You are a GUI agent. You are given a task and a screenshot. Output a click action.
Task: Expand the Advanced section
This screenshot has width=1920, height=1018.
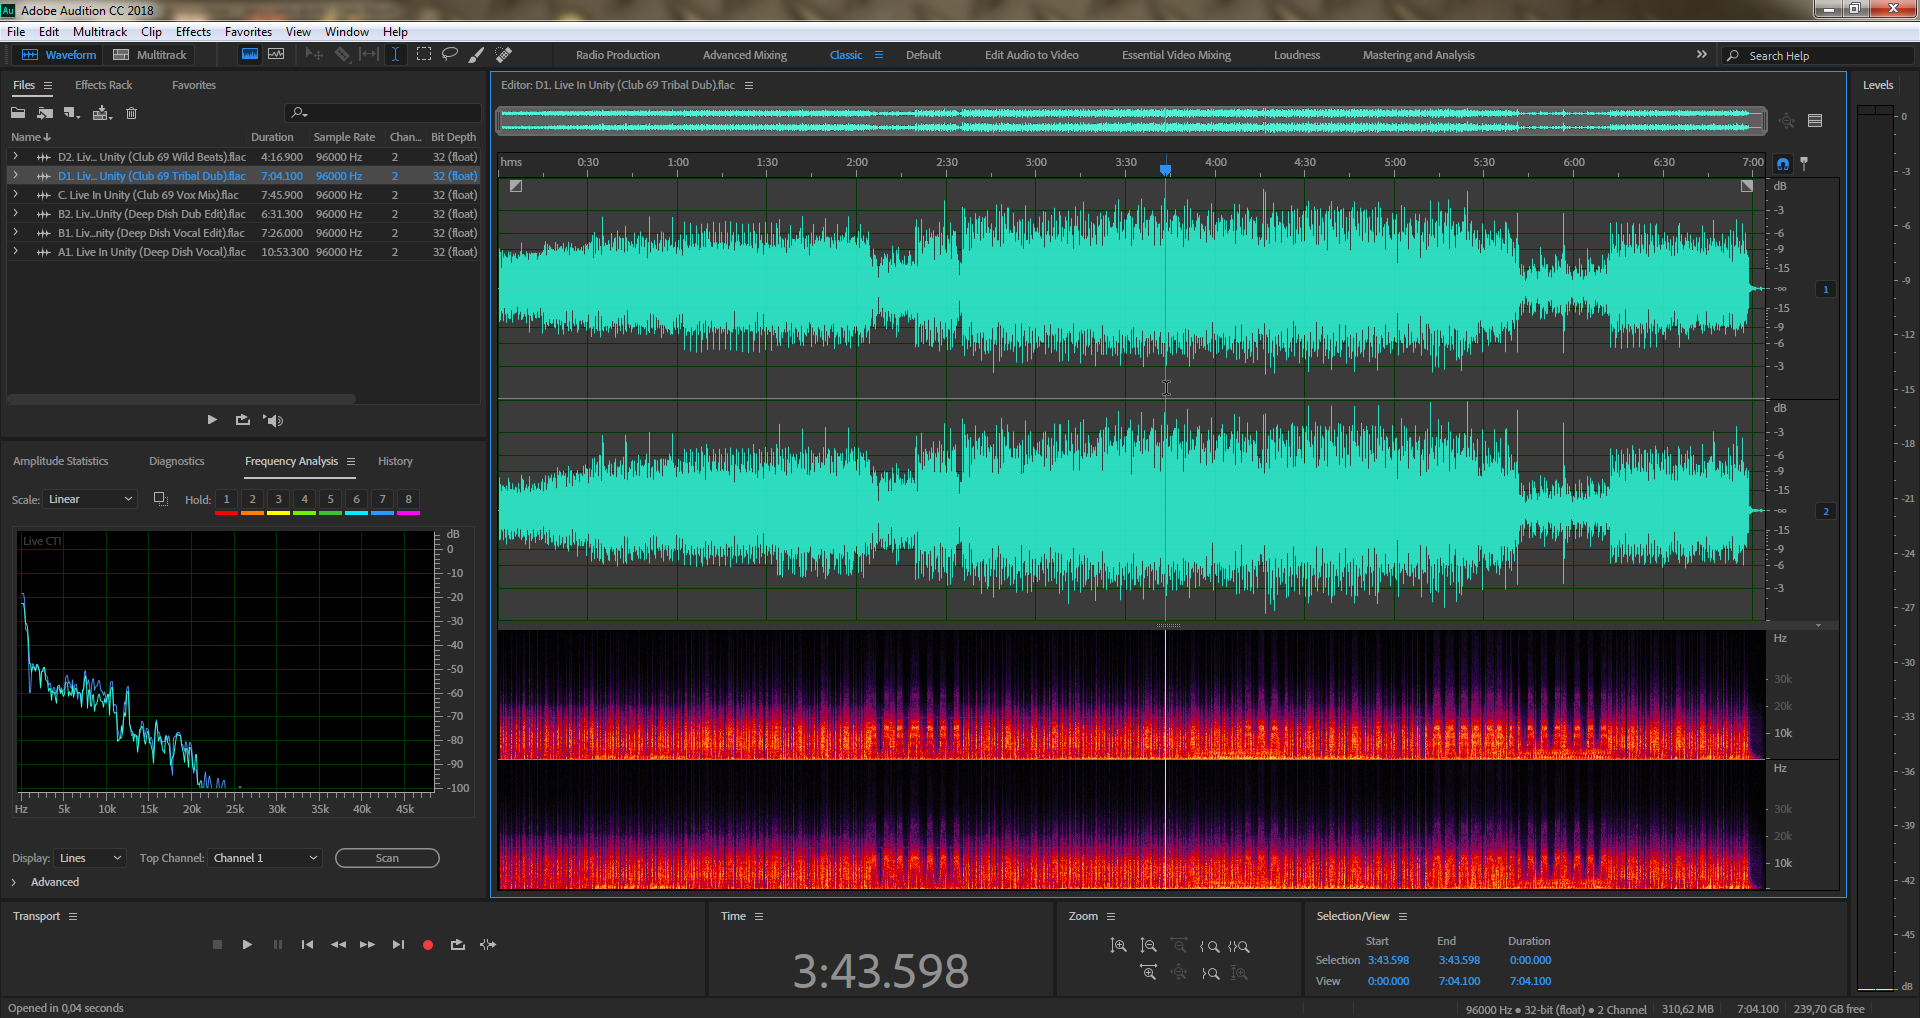click(x=14, y=882)
